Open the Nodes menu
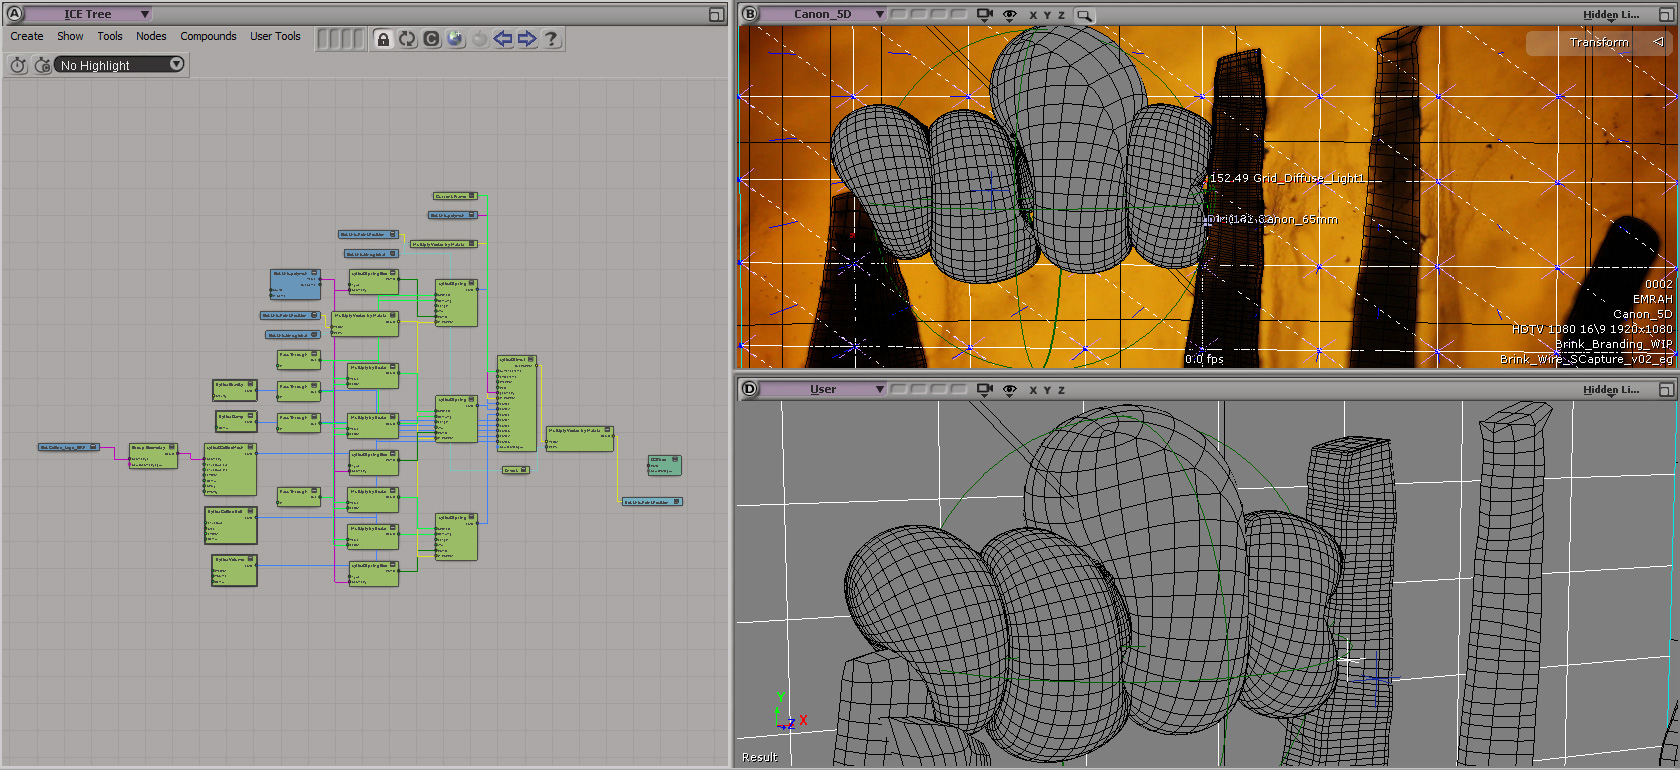This screenshot has height=770, width=1680. [151, 36]
